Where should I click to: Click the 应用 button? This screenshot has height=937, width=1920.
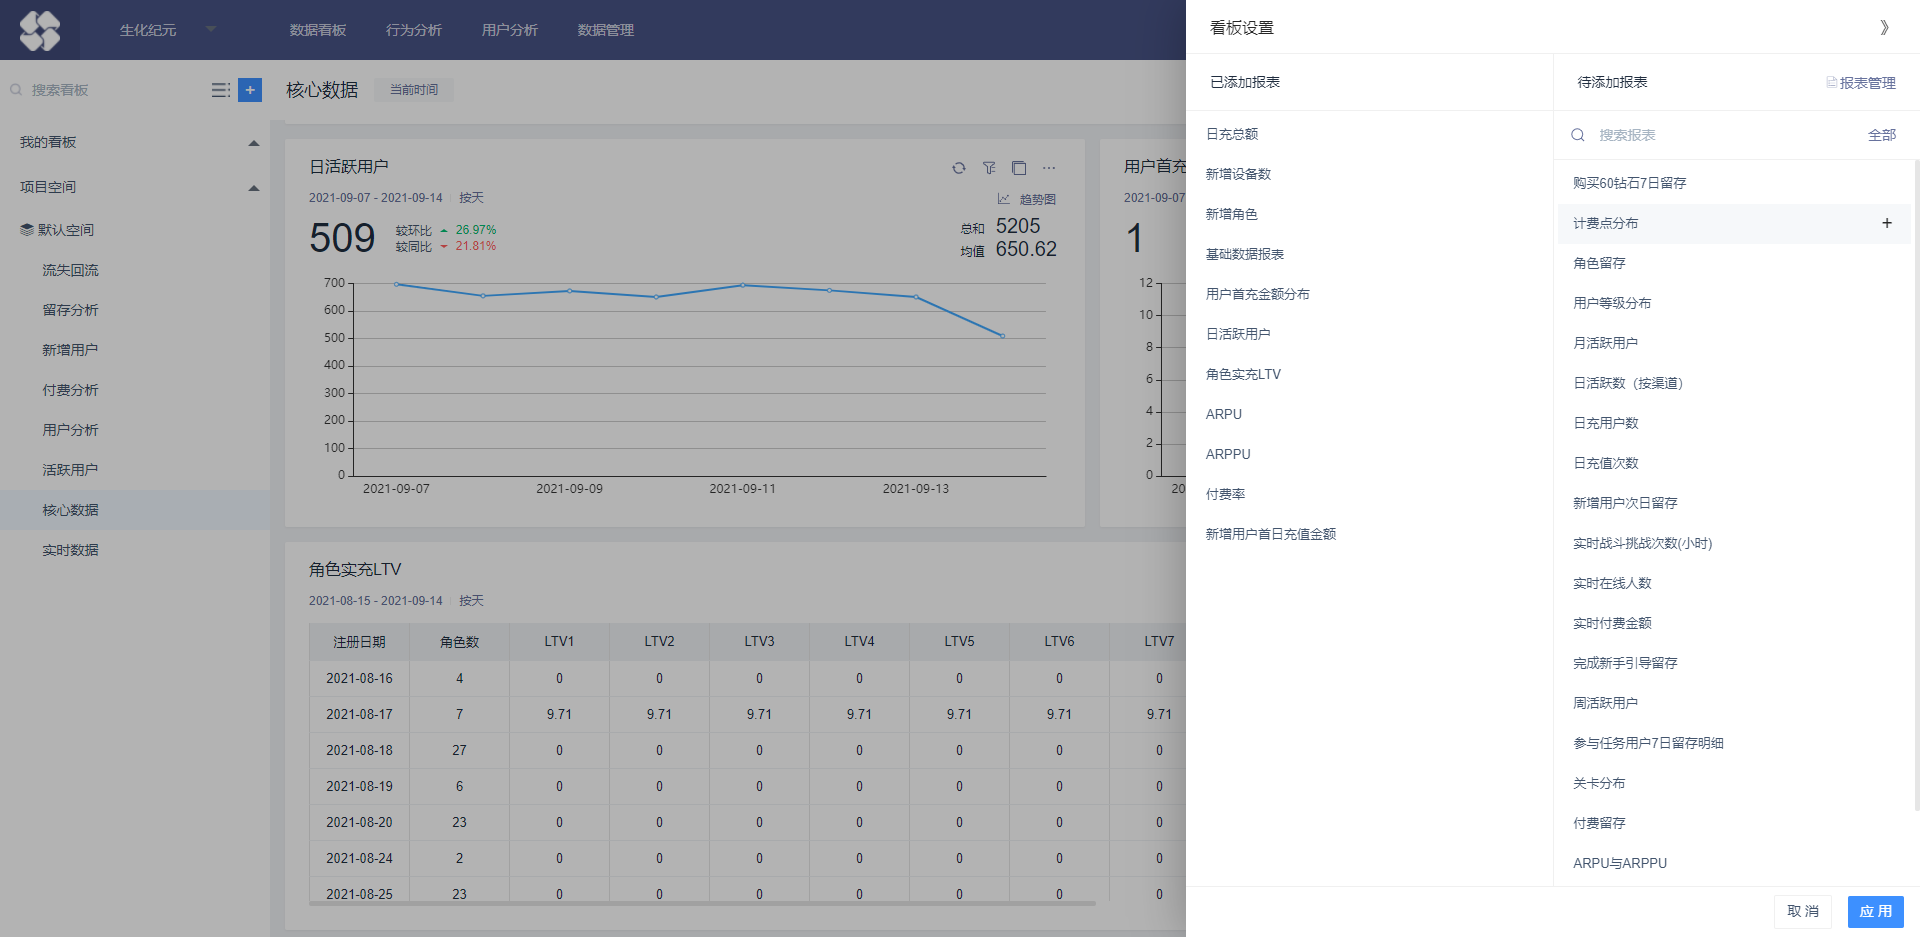pyautogui.click(x=1875, y=911)
